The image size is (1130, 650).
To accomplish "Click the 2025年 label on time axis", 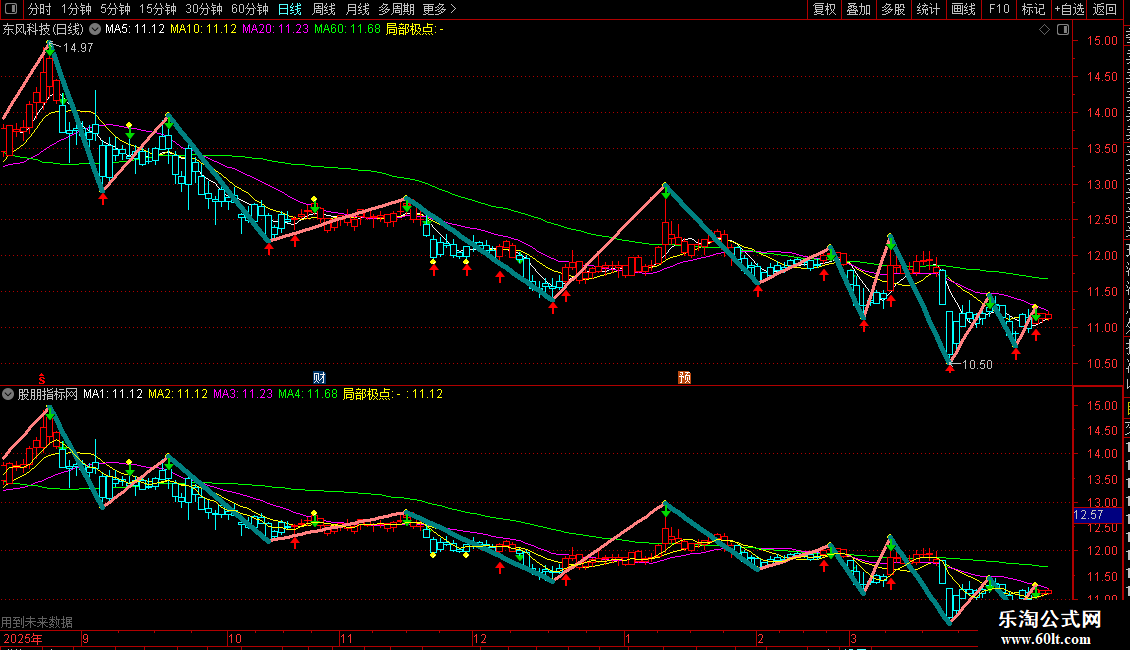I will [x=23, y=638].
